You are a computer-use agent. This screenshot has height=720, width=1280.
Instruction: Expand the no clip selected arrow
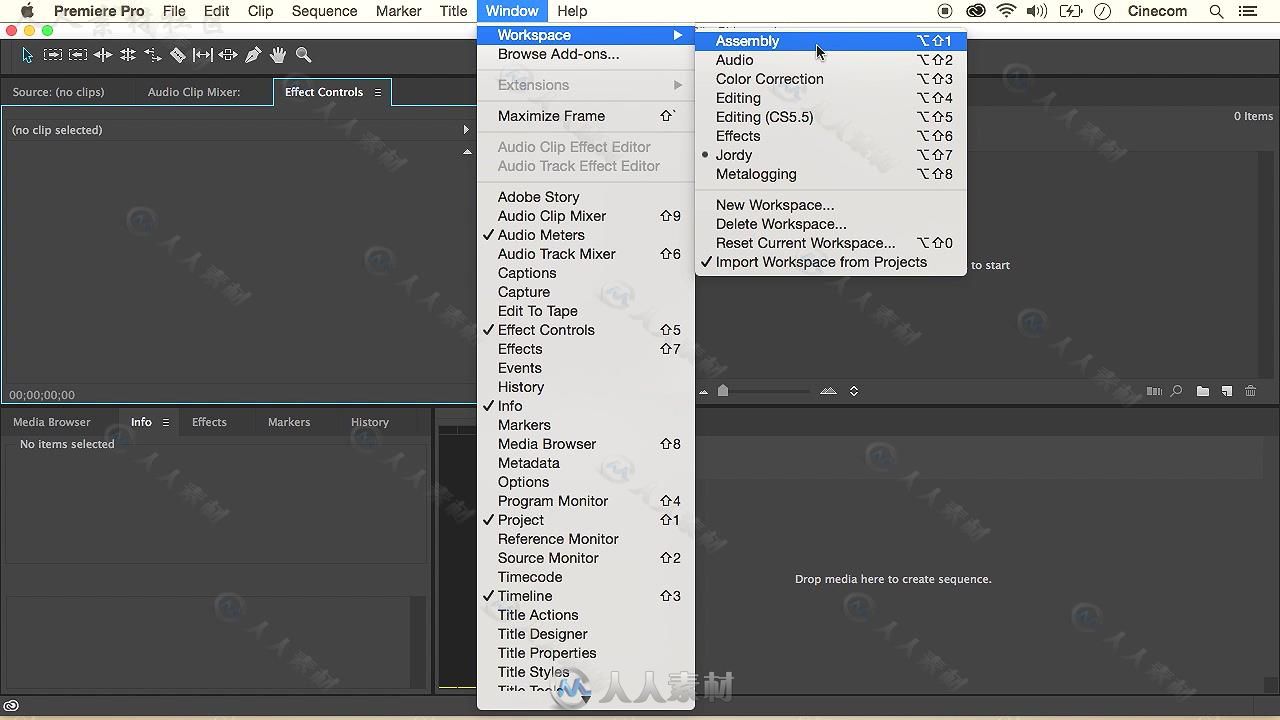[x=466, y=130]
